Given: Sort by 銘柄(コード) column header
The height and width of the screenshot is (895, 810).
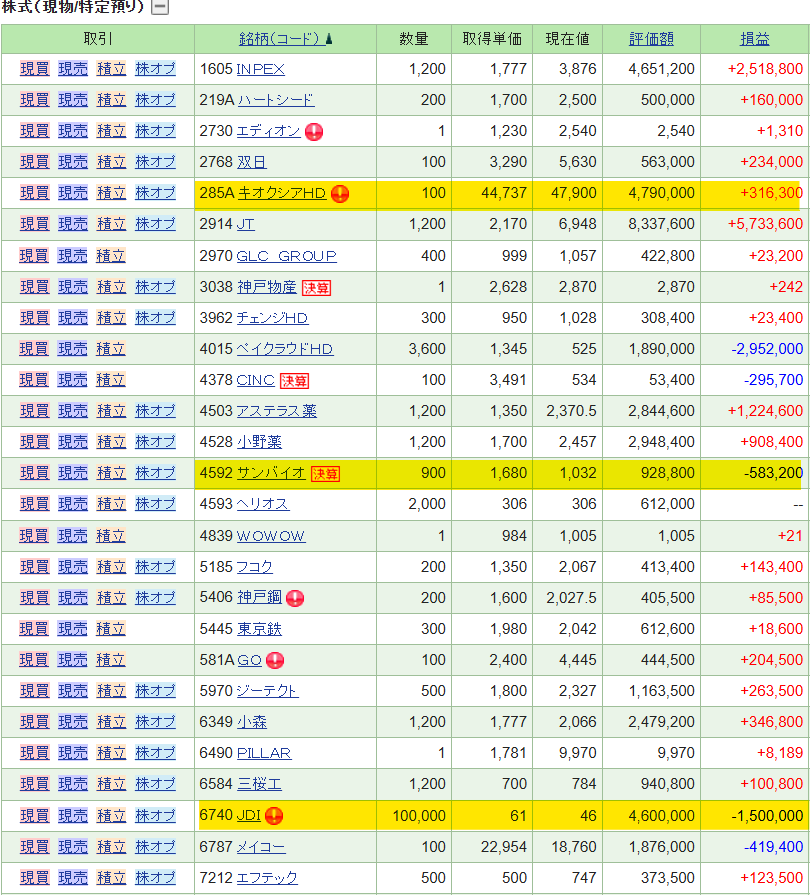Looking at the screenshot, I should [x=282, y=39].
